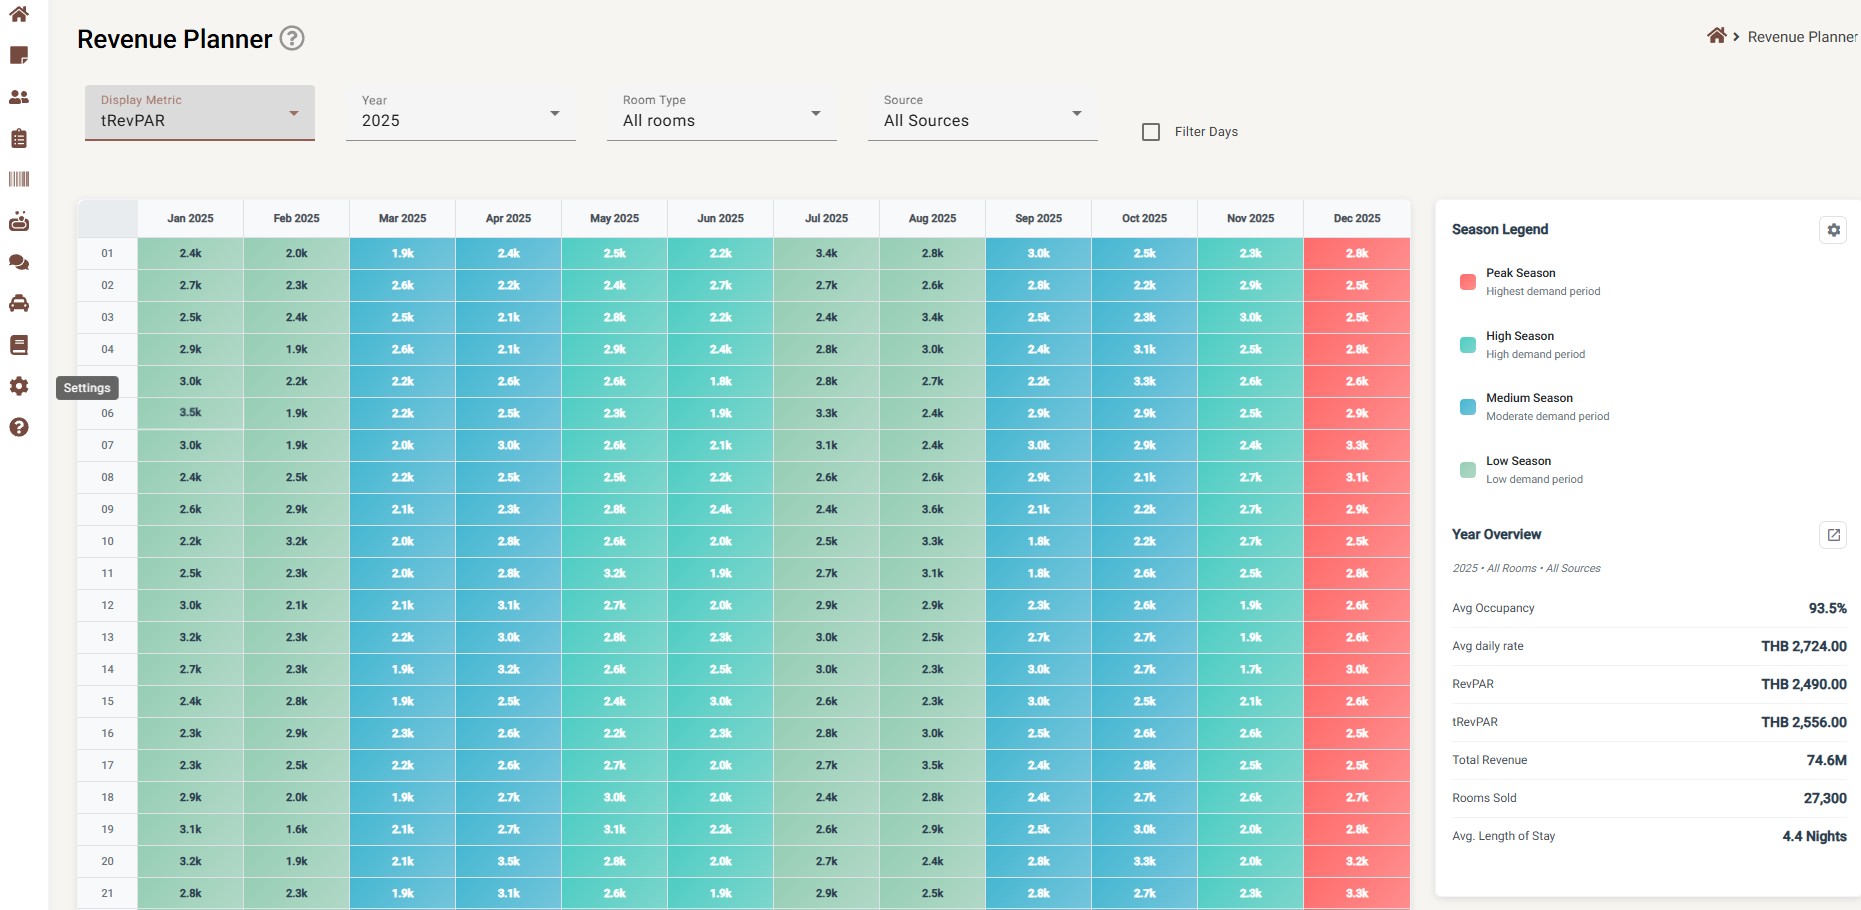The image size is (1861, 910).
Task: Open the guests (people) sidebar icon
Action: (19, 97)
